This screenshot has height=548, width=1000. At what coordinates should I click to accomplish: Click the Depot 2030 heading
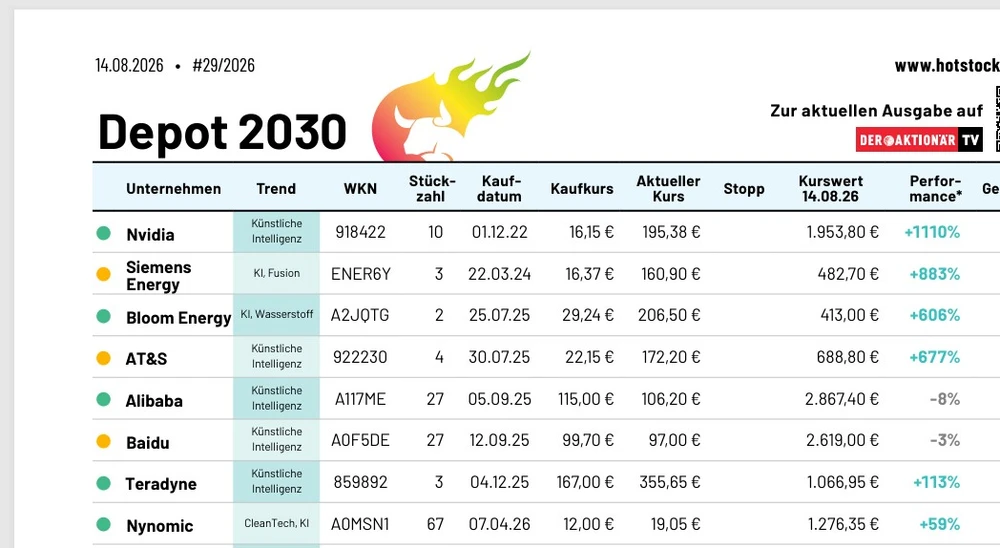pyautogui.click(x=222, y=132)
